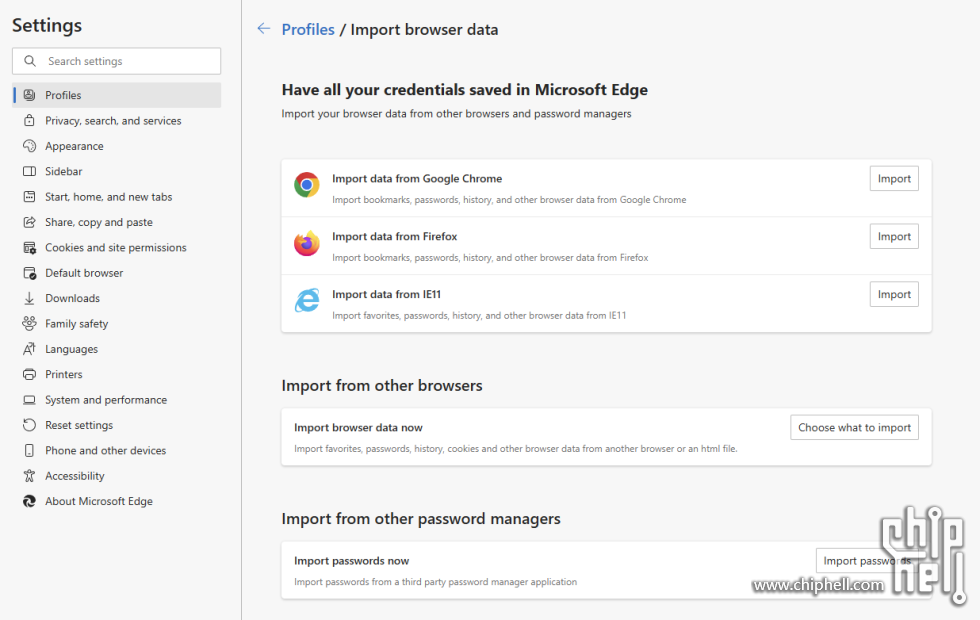The image size is (980, 620).
Task: Click the Profiles sidebar icon
Action: click(29, 95)
